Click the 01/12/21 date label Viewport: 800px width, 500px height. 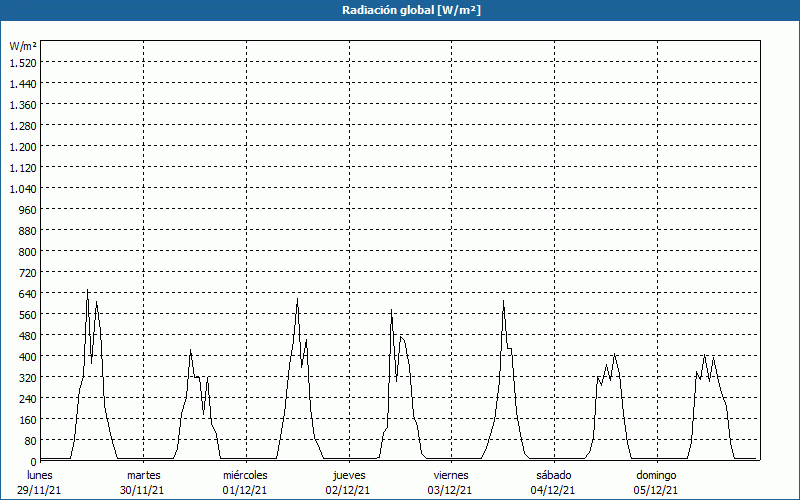pos(244,490)
